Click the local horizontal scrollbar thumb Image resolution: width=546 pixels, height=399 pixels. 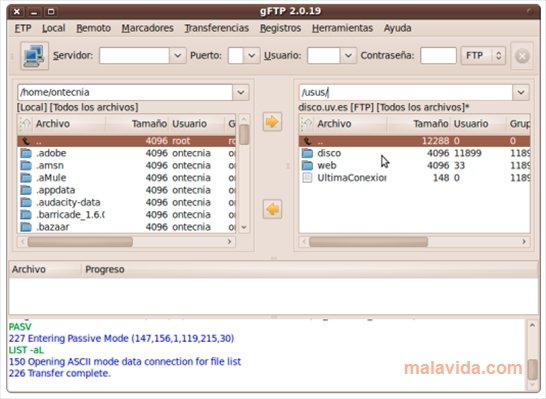click(x=80, y=242)
